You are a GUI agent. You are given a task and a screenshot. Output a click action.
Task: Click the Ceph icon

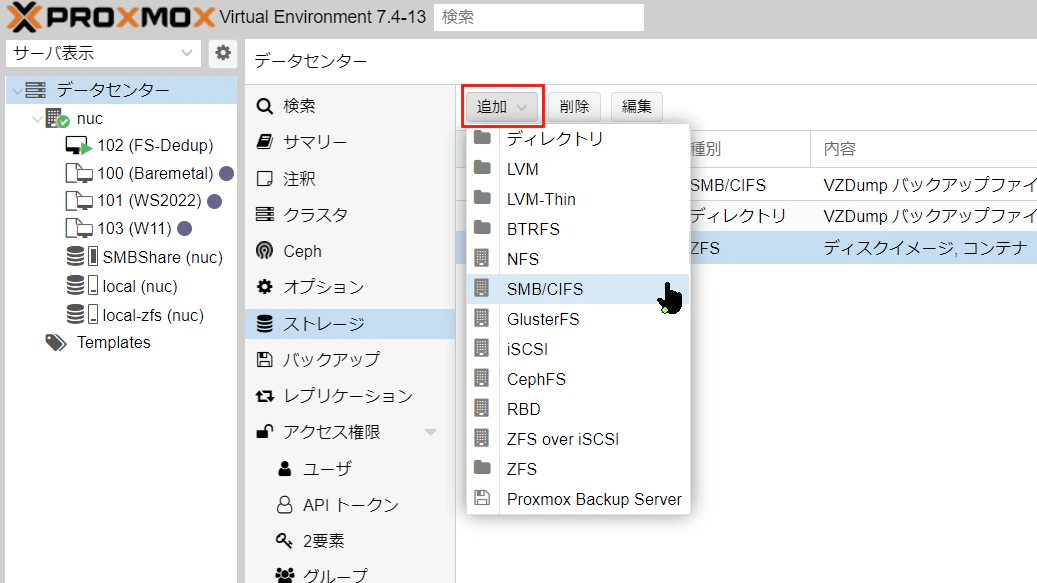coord(265,251)
